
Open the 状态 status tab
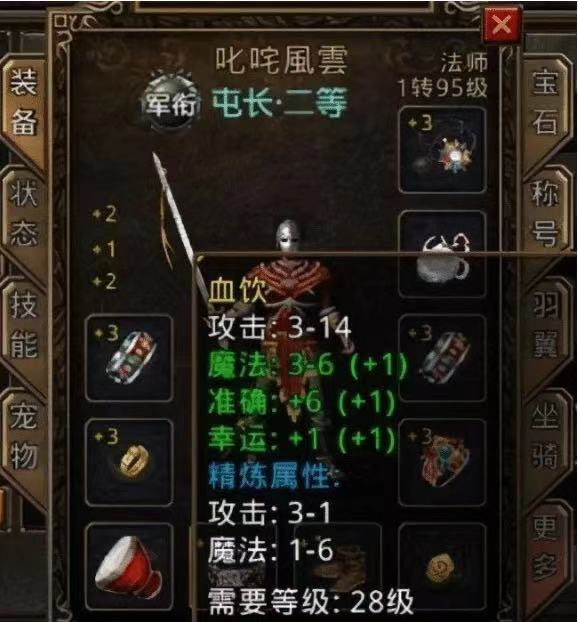(24, 213)
